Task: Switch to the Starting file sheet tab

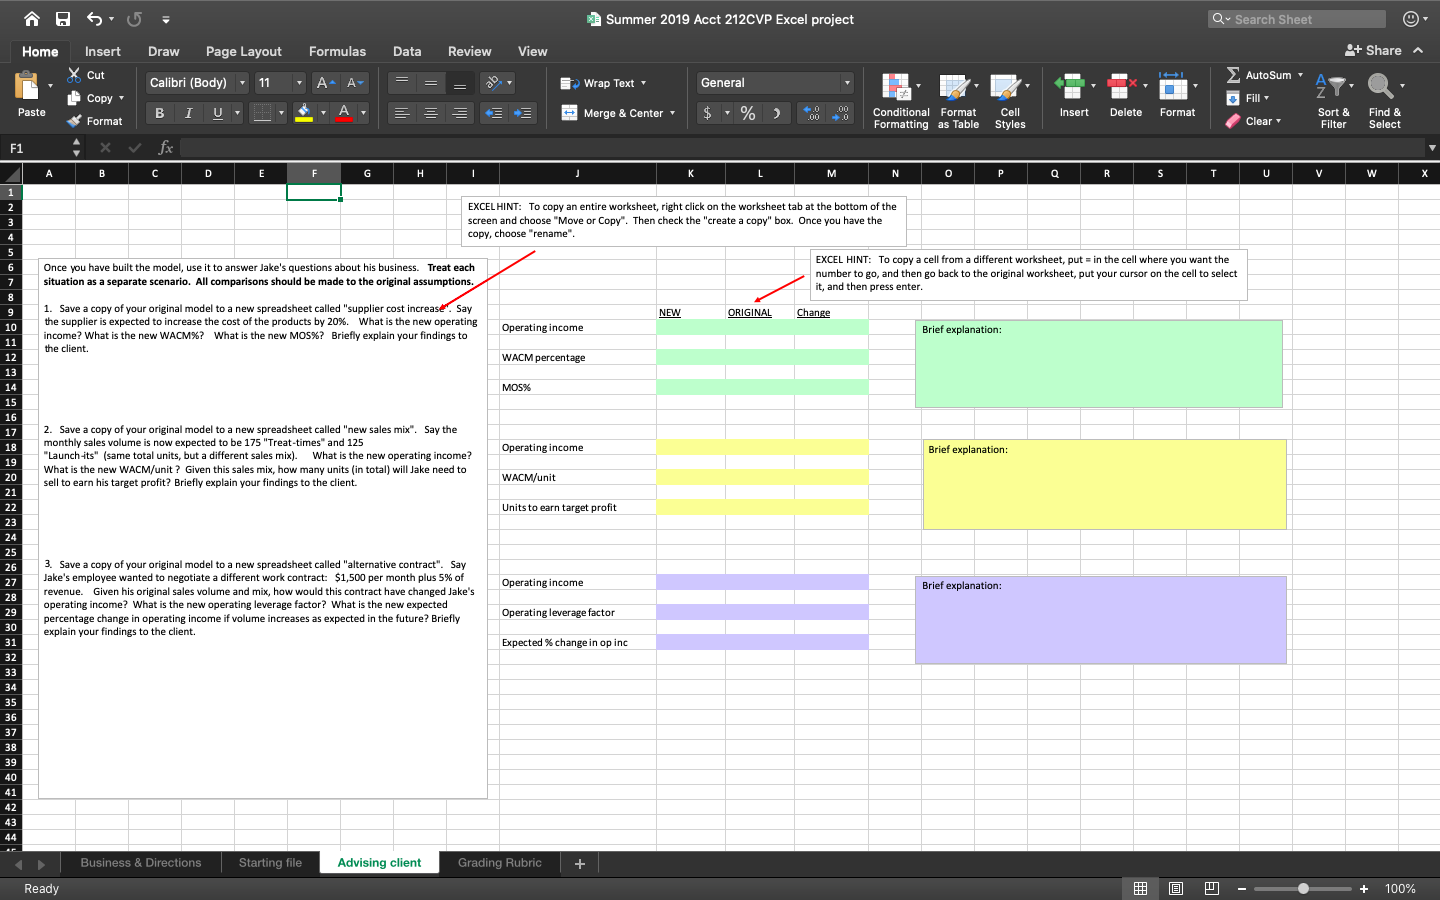Action: [x=270, y=863]
